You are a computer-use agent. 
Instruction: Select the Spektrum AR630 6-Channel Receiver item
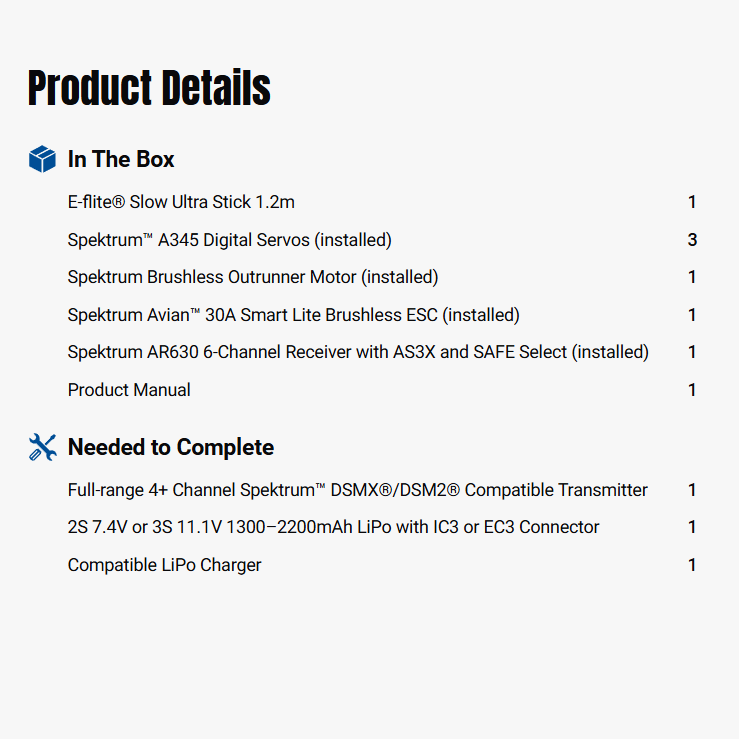tap(358, 352)
